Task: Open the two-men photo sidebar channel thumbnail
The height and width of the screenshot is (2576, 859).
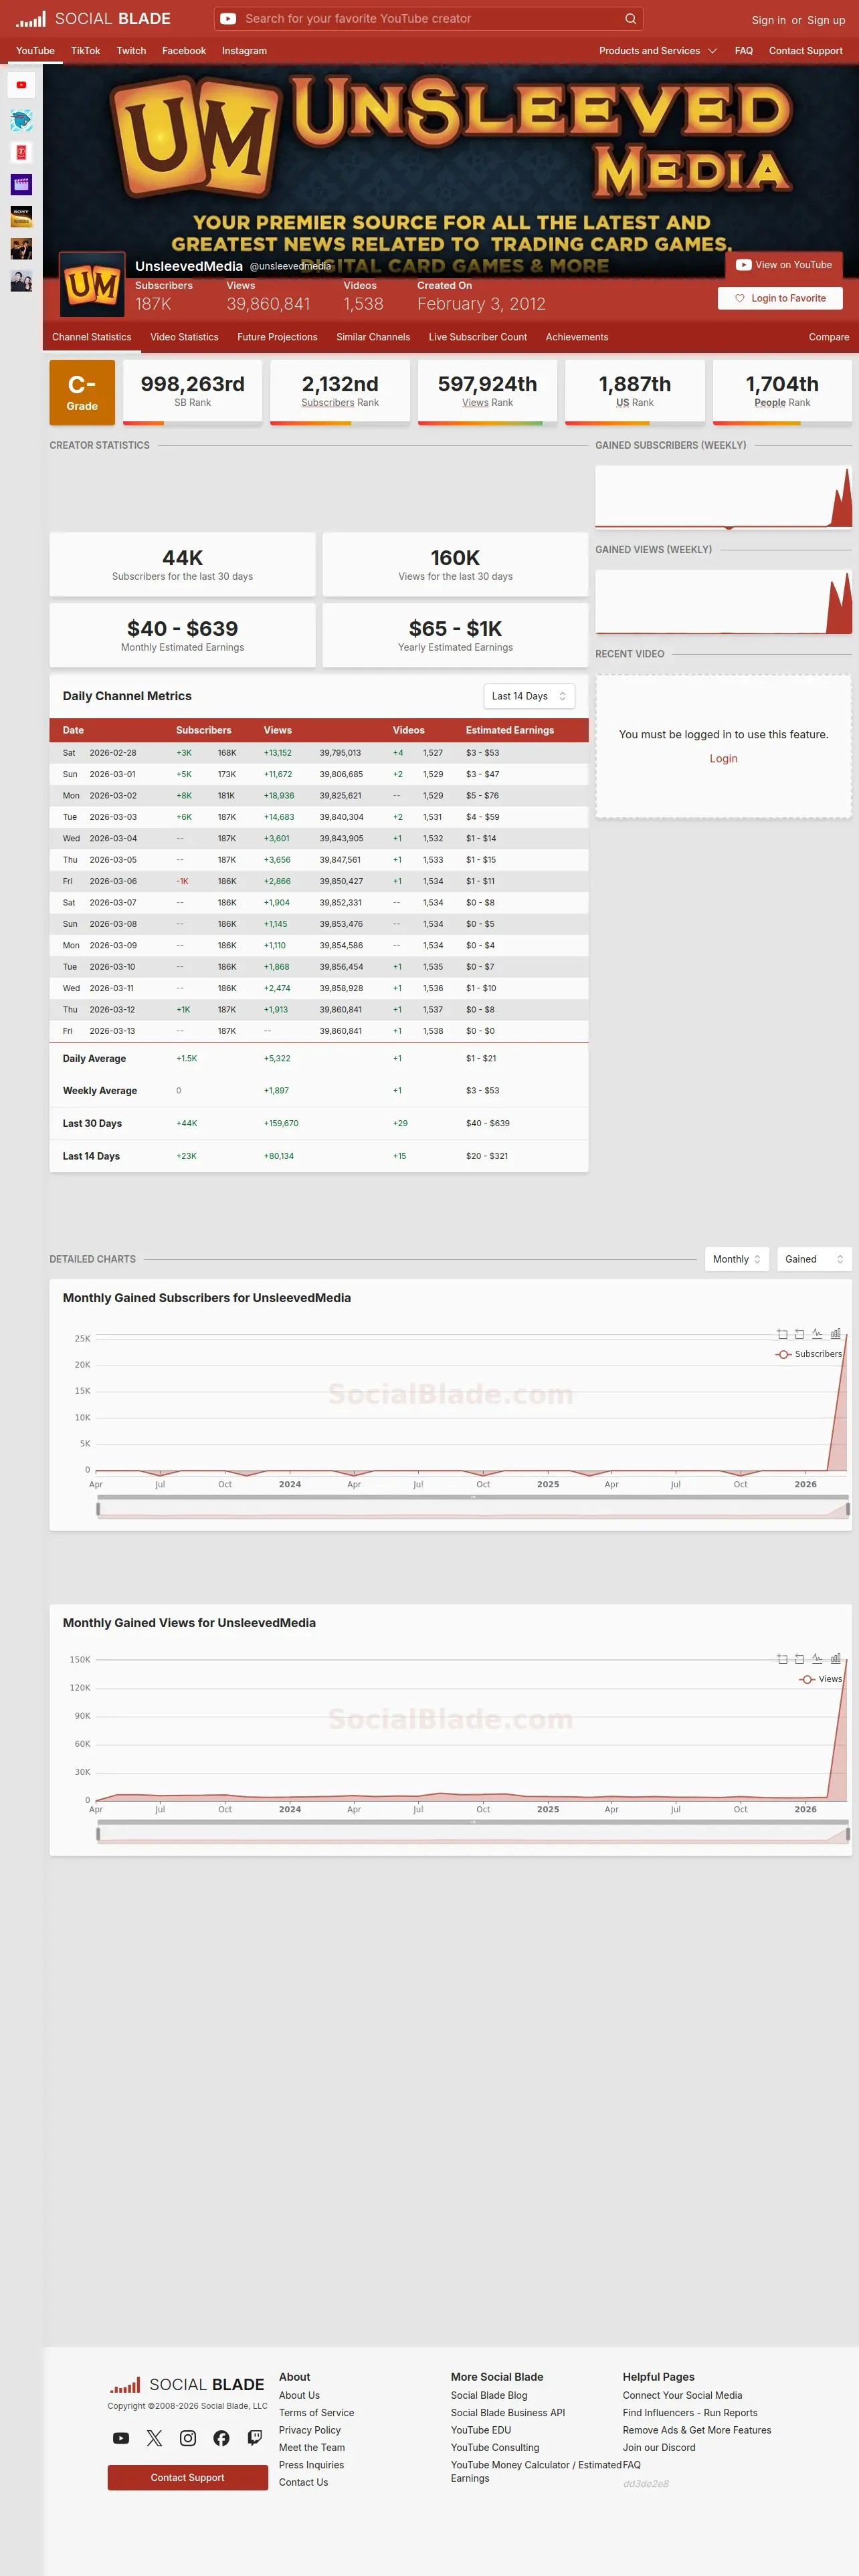Action: pyautogui.click(x=21, y=248)
